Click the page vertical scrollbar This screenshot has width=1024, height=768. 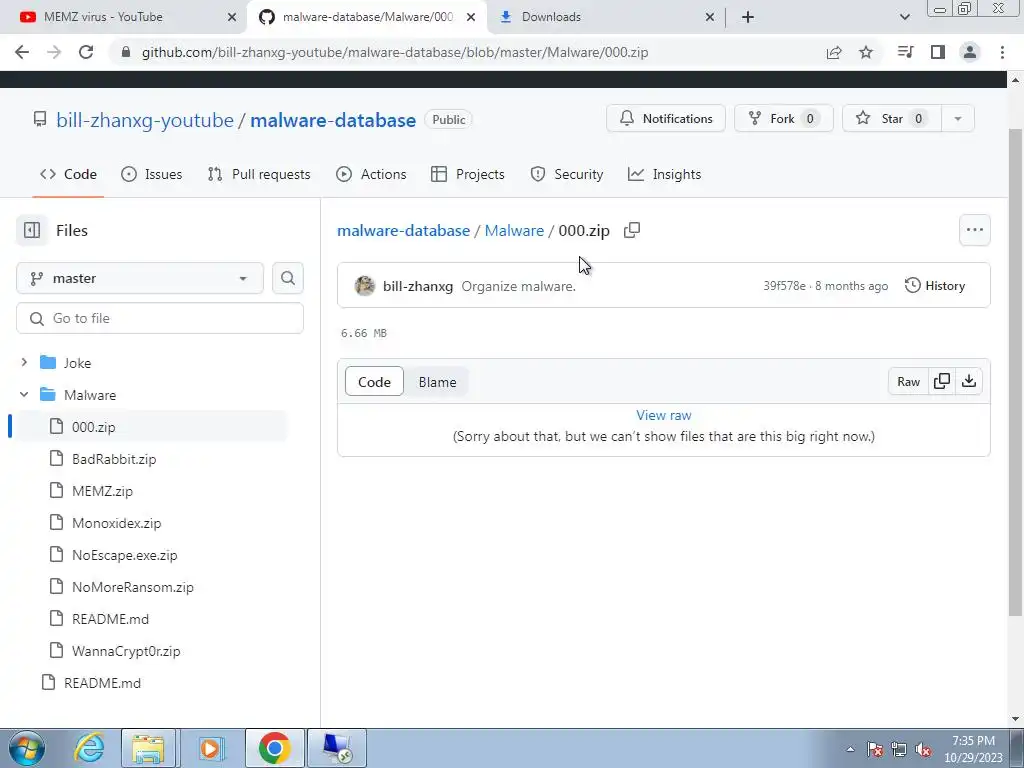[1015, 372]
